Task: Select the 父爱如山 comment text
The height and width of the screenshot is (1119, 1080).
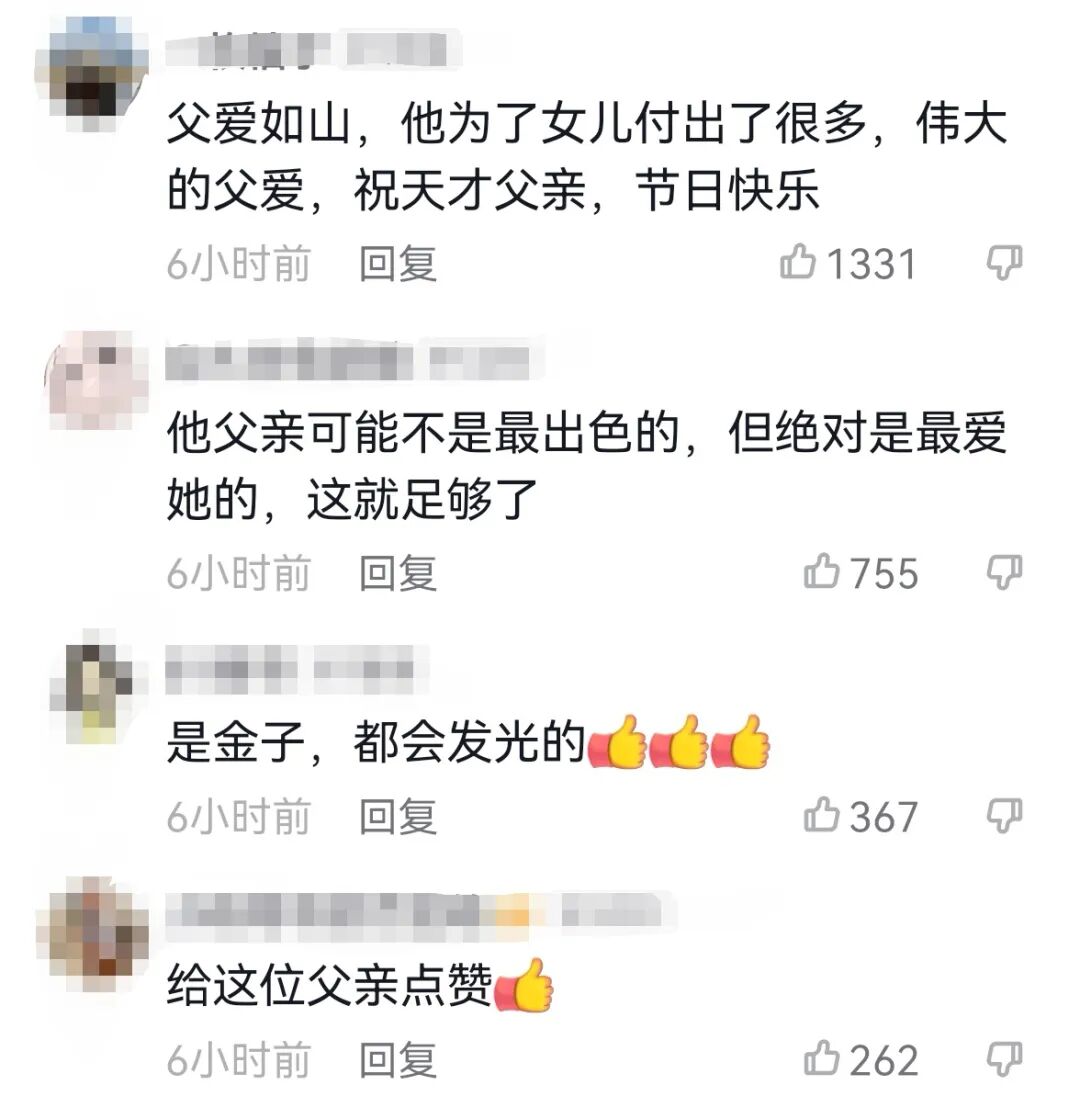Action: tap(587, 158)
